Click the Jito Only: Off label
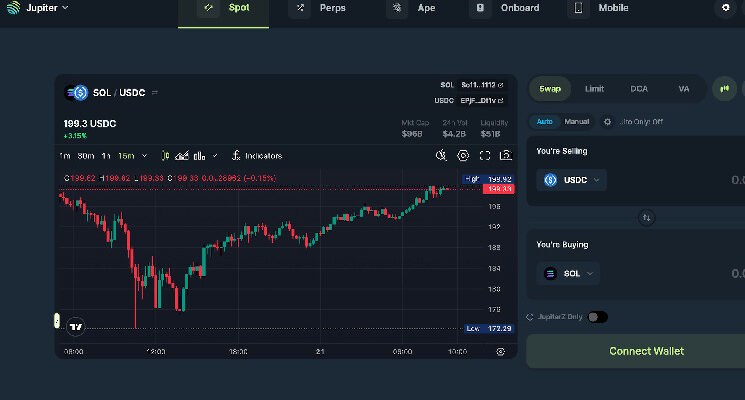The image size is (745, 400). pyautogui.click(x=641, y=122)
